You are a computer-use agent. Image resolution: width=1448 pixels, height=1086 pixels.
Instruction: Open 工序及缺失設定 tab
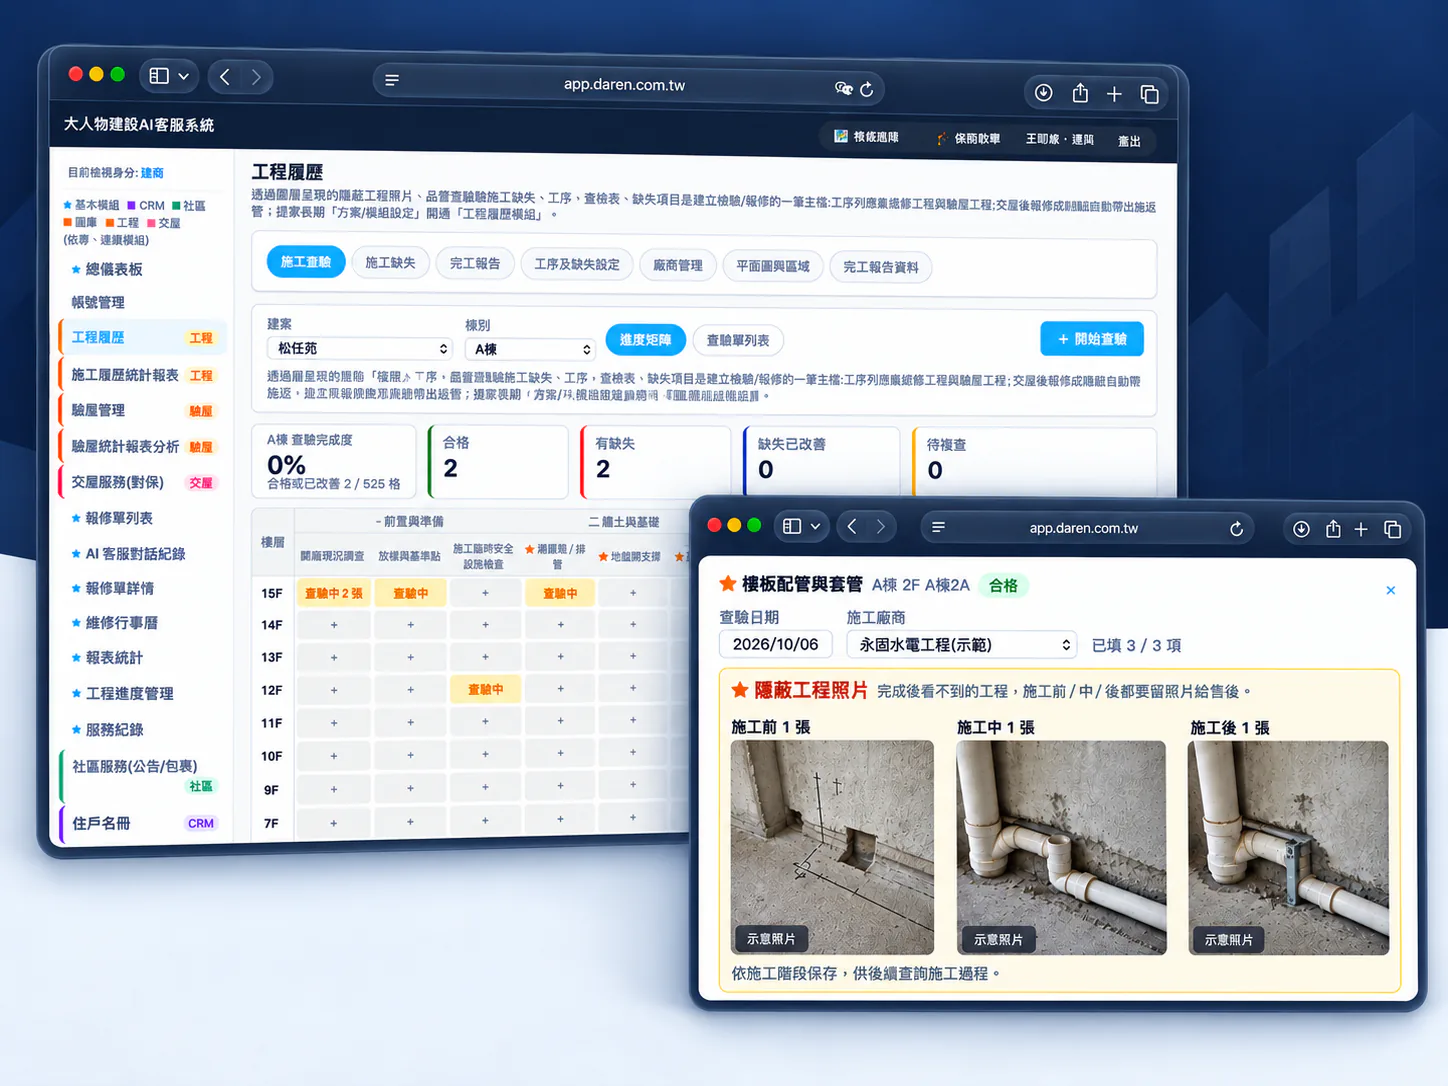(577, 264)
